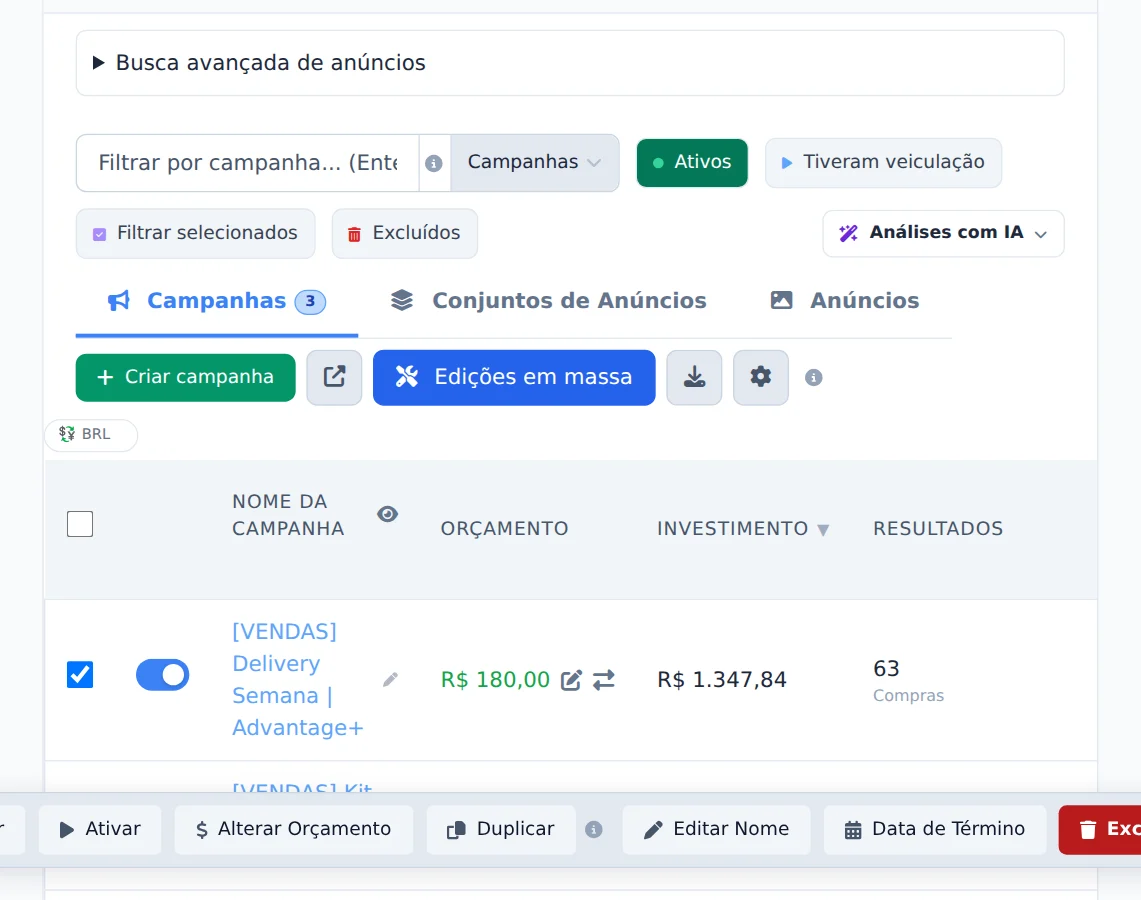Click the Filtrar por campanha input field
This screenshot has width=1141, height=900.
click(247, 162)
